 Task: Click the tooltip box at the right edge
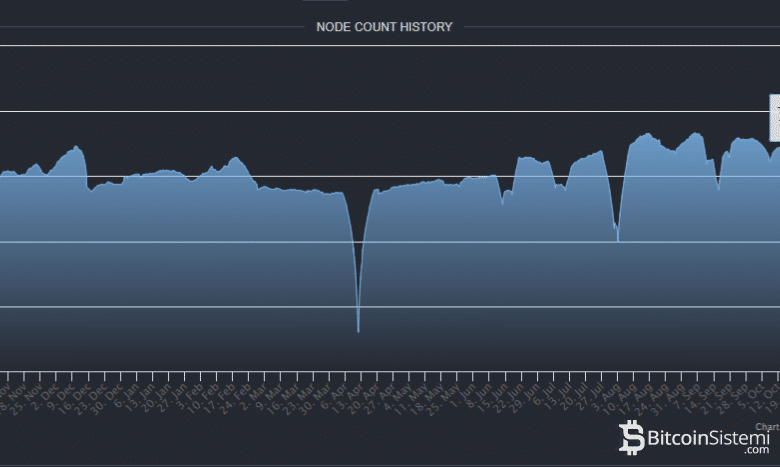774,117
